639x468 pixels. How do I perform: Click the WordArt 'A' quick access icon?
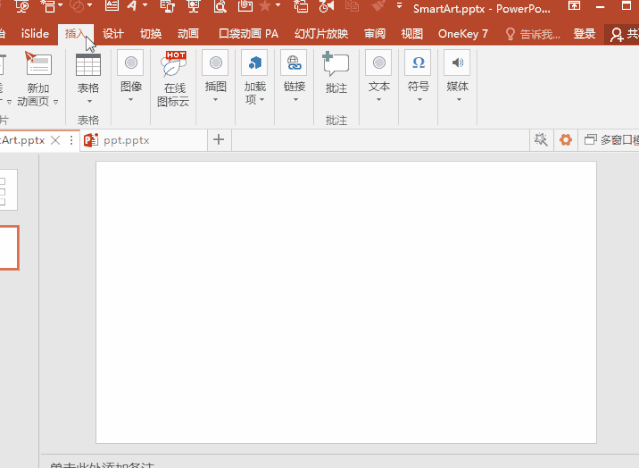coord(132,6)
